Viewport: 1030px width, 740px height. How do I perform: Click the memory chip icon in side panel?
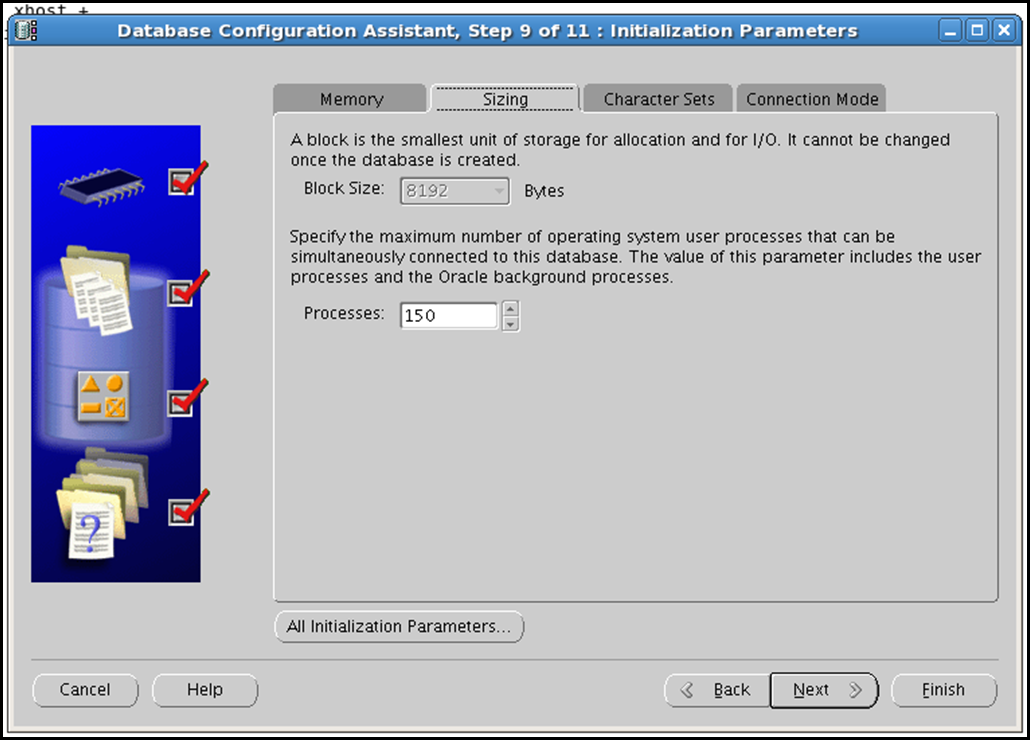coord(102,186)
